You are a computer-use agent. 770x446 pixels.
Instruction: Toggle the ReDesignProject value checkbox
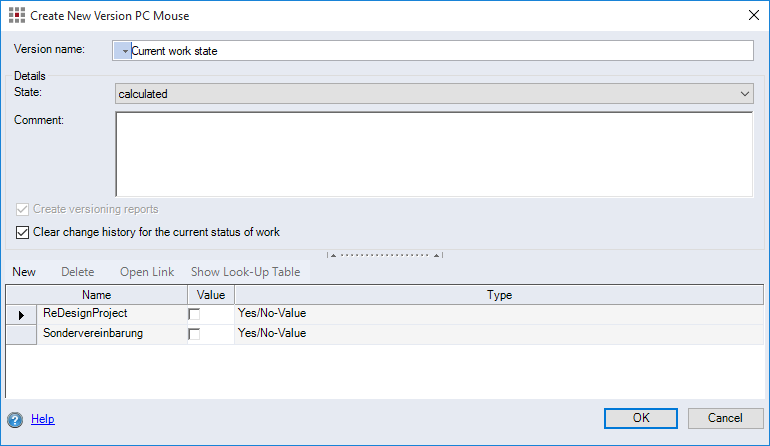tap(194, 314)
